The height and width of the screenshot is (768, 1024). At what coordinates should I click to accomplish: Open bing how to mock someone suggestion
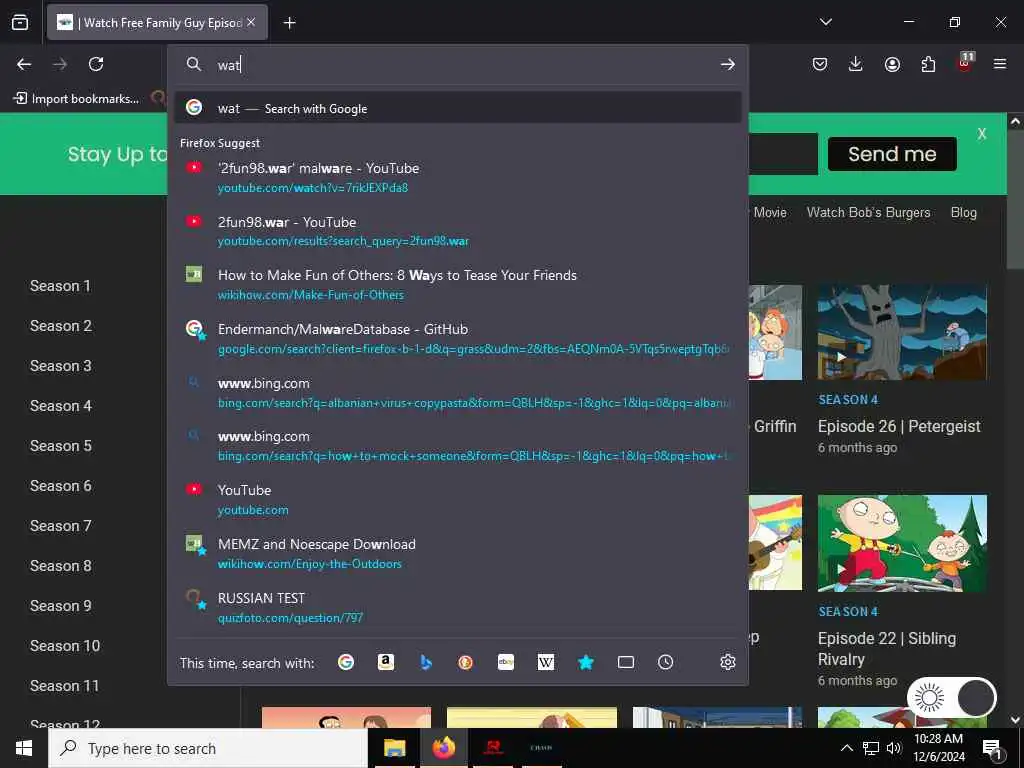(457, 445)
